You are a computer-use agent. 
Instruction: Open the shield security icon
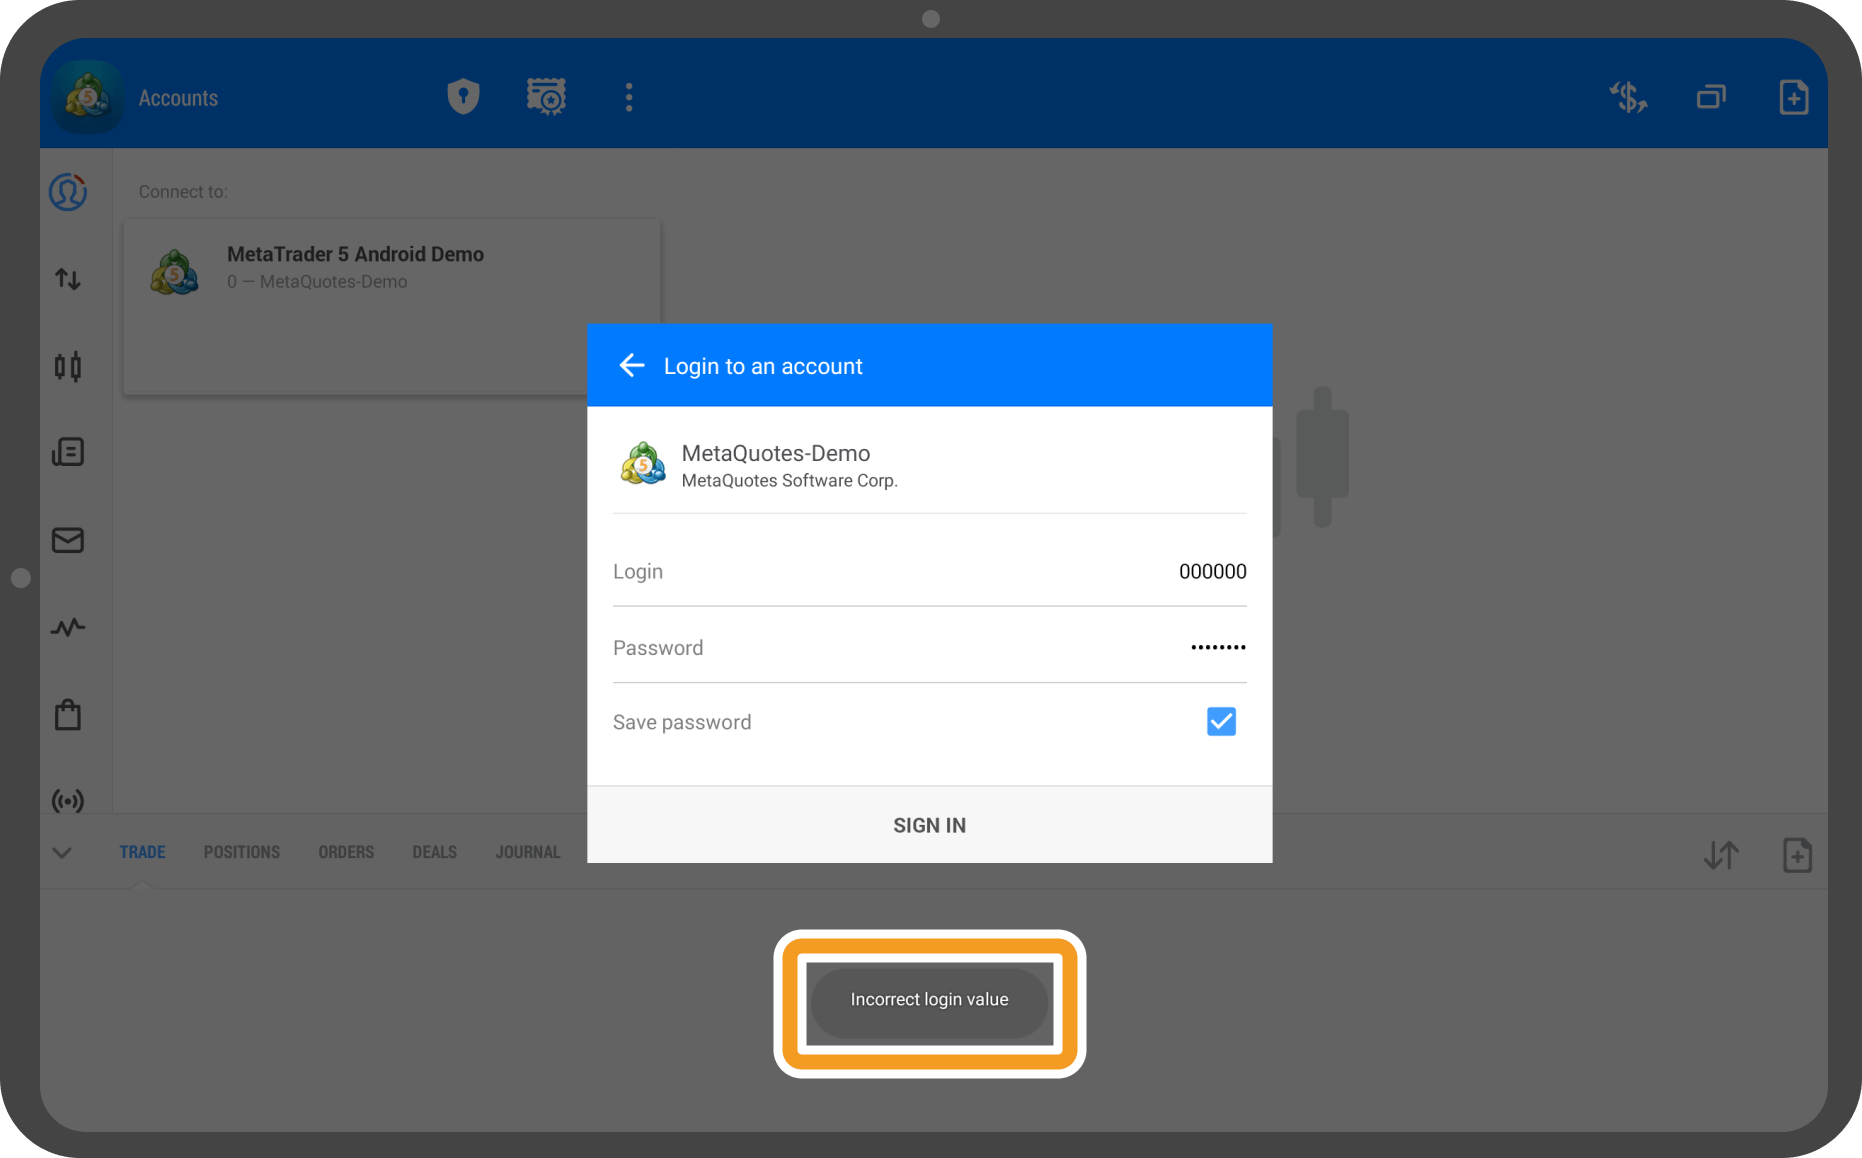pos(463,97)
